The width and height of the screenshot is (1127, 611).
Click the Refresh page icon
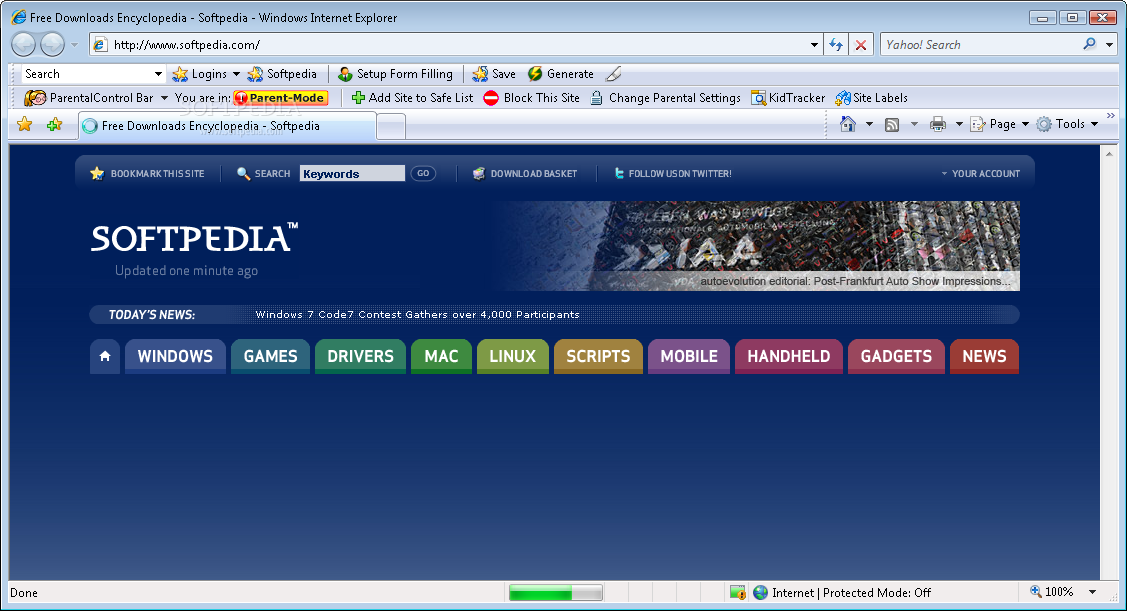click(836, 45)
